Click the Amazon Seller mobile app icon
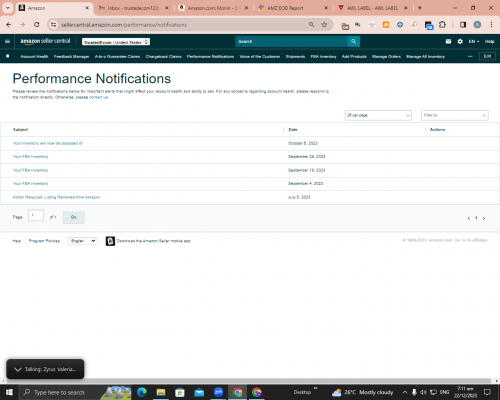Viewport: 500px width, 400px height. 110,241
